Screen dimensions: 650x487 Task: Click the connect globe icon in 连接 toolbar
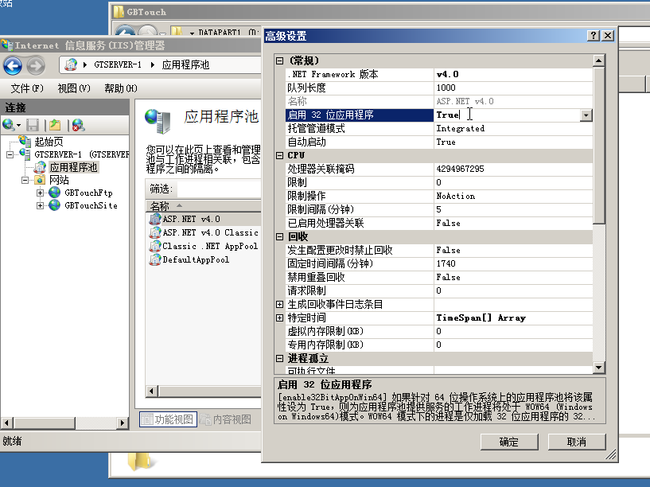(8, 125)
